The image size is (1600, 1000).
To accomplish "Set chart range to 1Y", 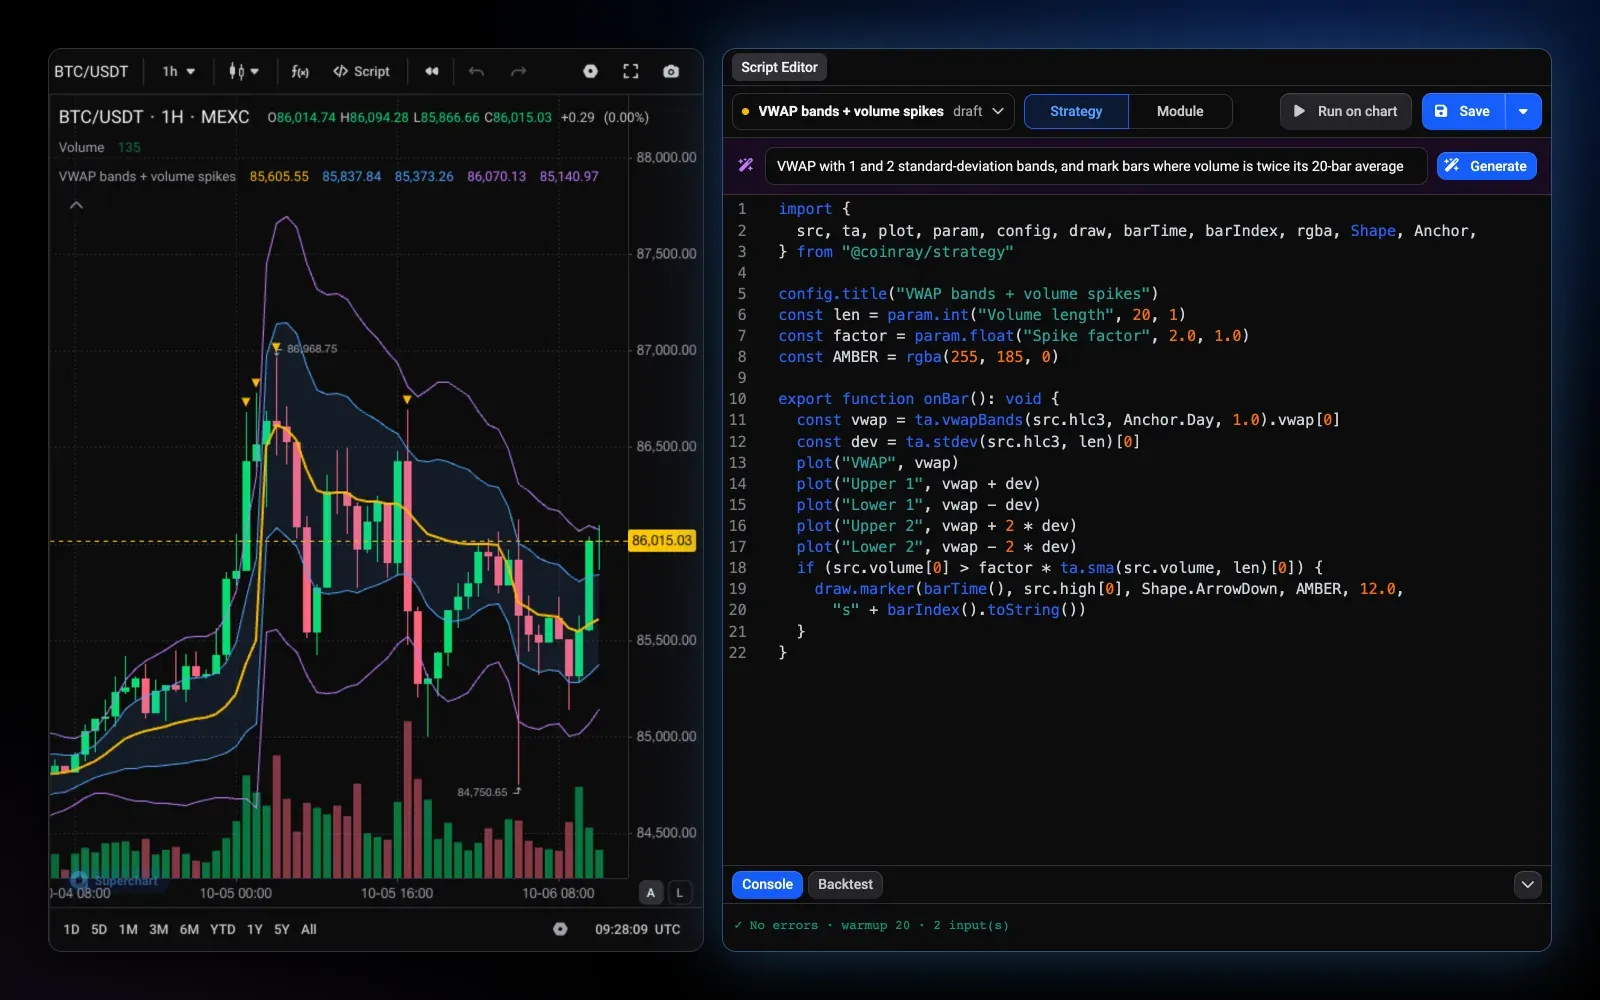I will [255, 929].
